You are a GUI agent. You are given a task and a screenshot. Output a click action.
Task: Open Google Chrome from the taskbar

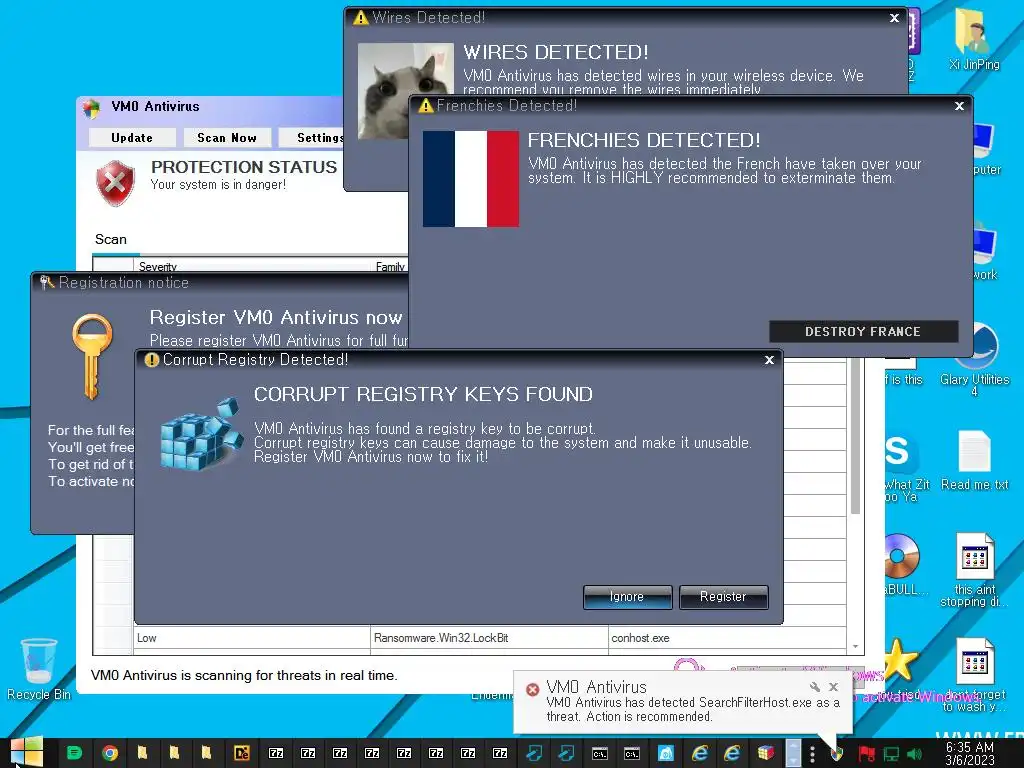pos(110,753)
